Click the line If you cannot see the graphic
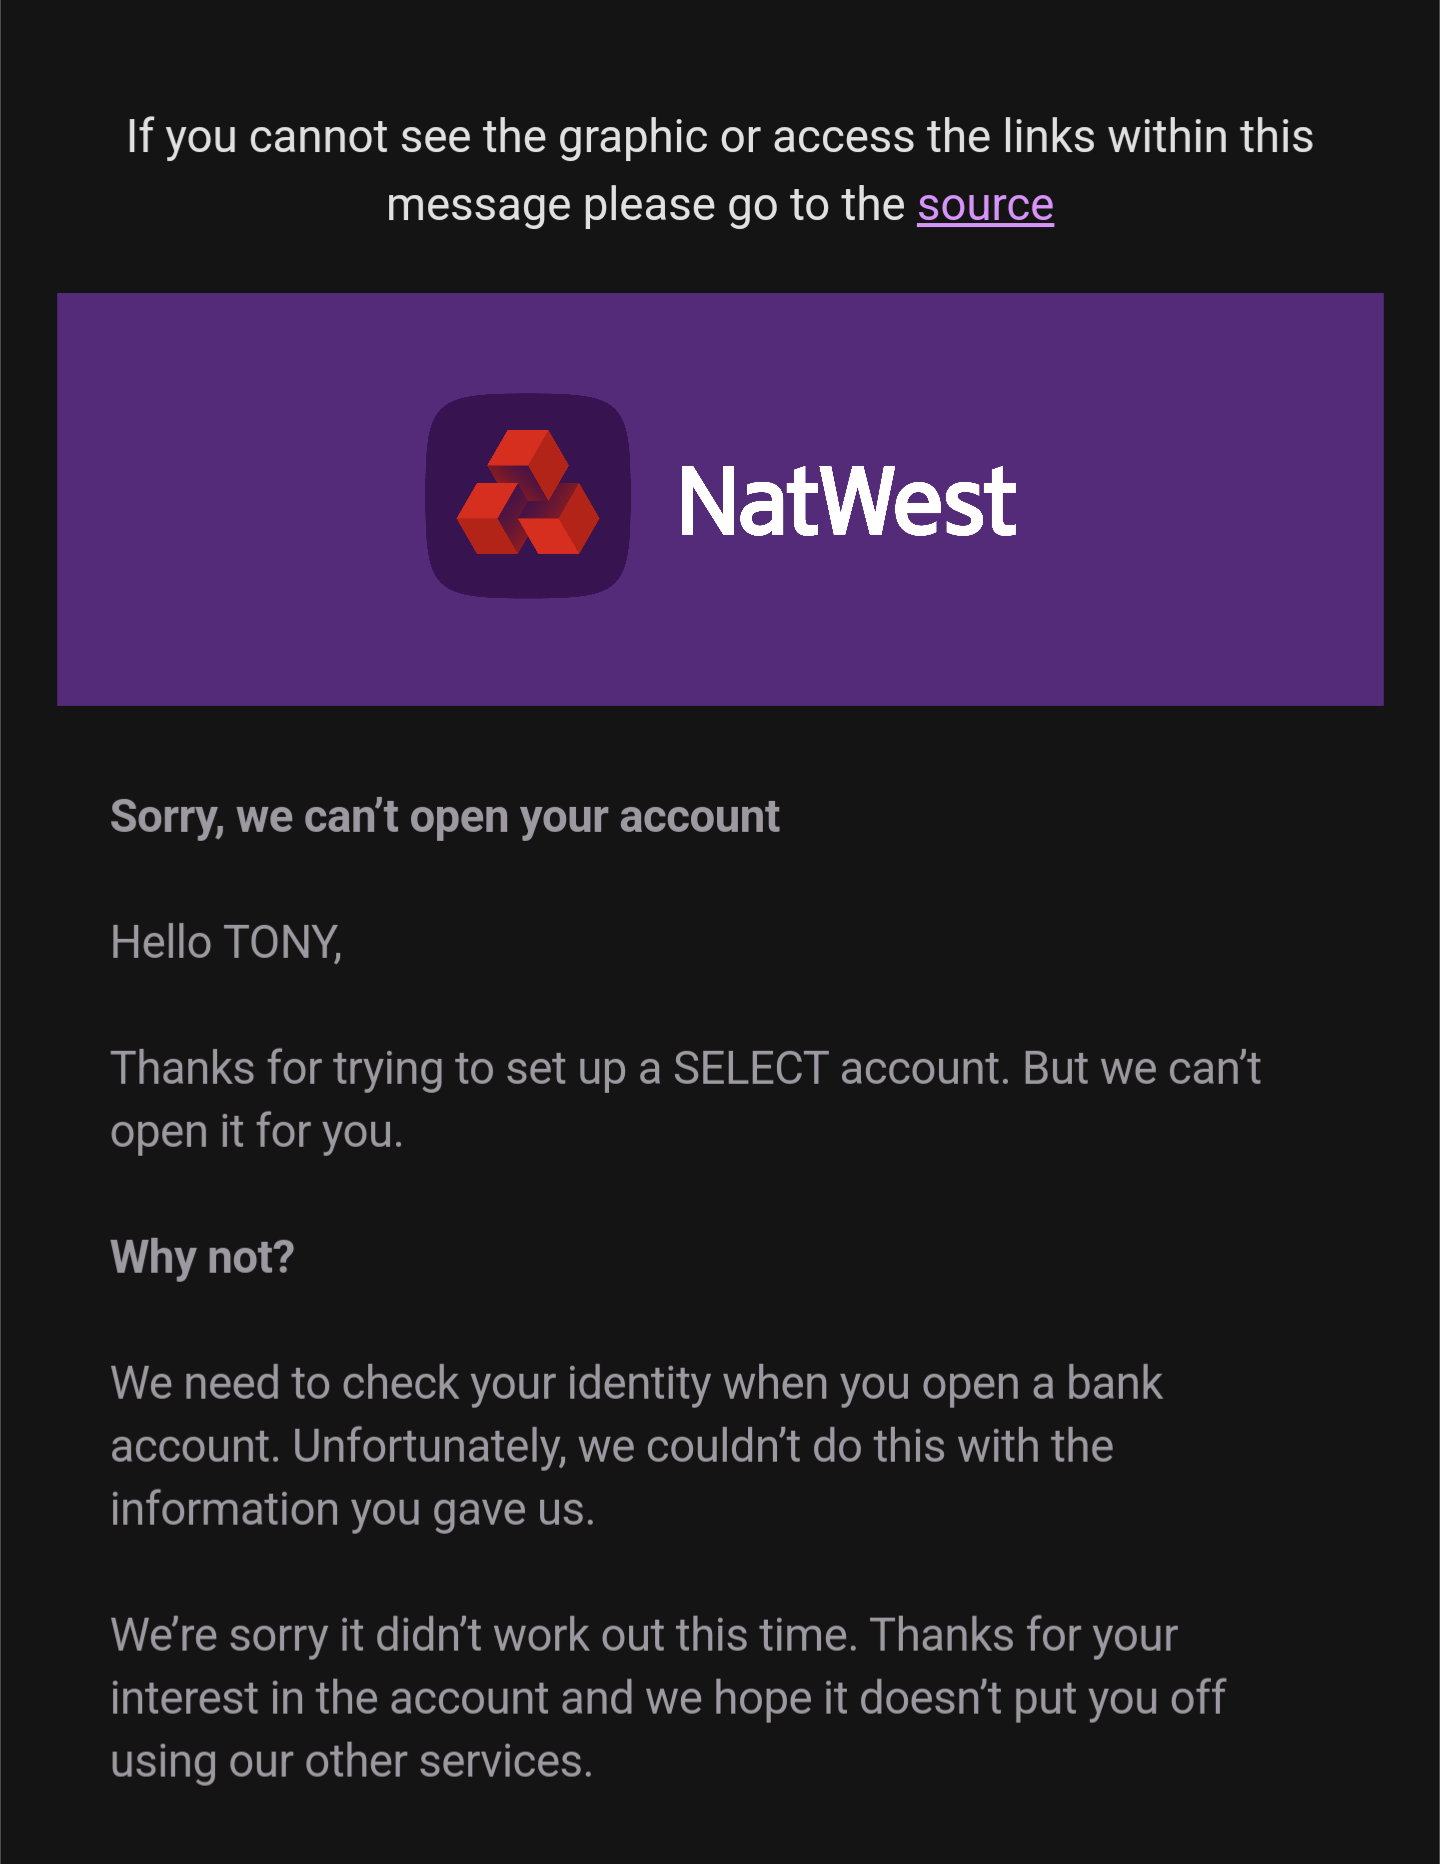The width and height of the screenshot is (1440, 1864). click(720, 137)
